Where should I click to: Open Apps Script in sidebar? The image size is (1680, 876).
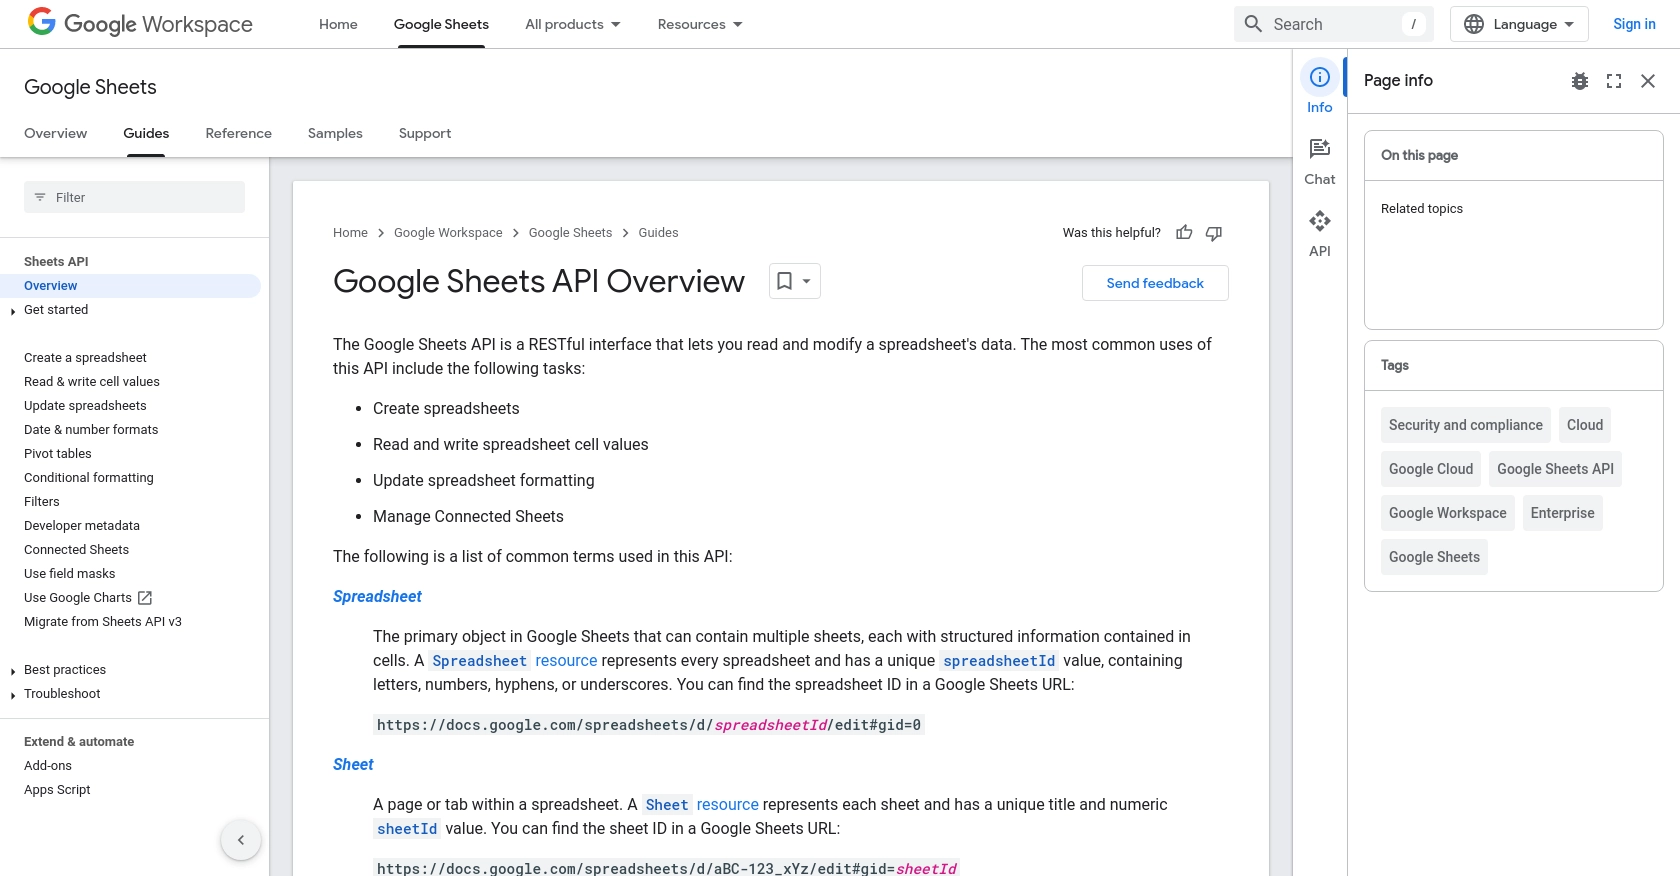click(57, 790)
